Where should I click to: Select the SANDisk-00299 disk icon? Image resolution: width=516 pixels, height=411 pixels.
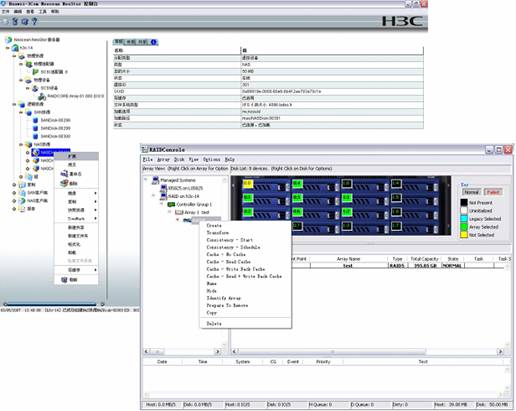tap(36, 128)
